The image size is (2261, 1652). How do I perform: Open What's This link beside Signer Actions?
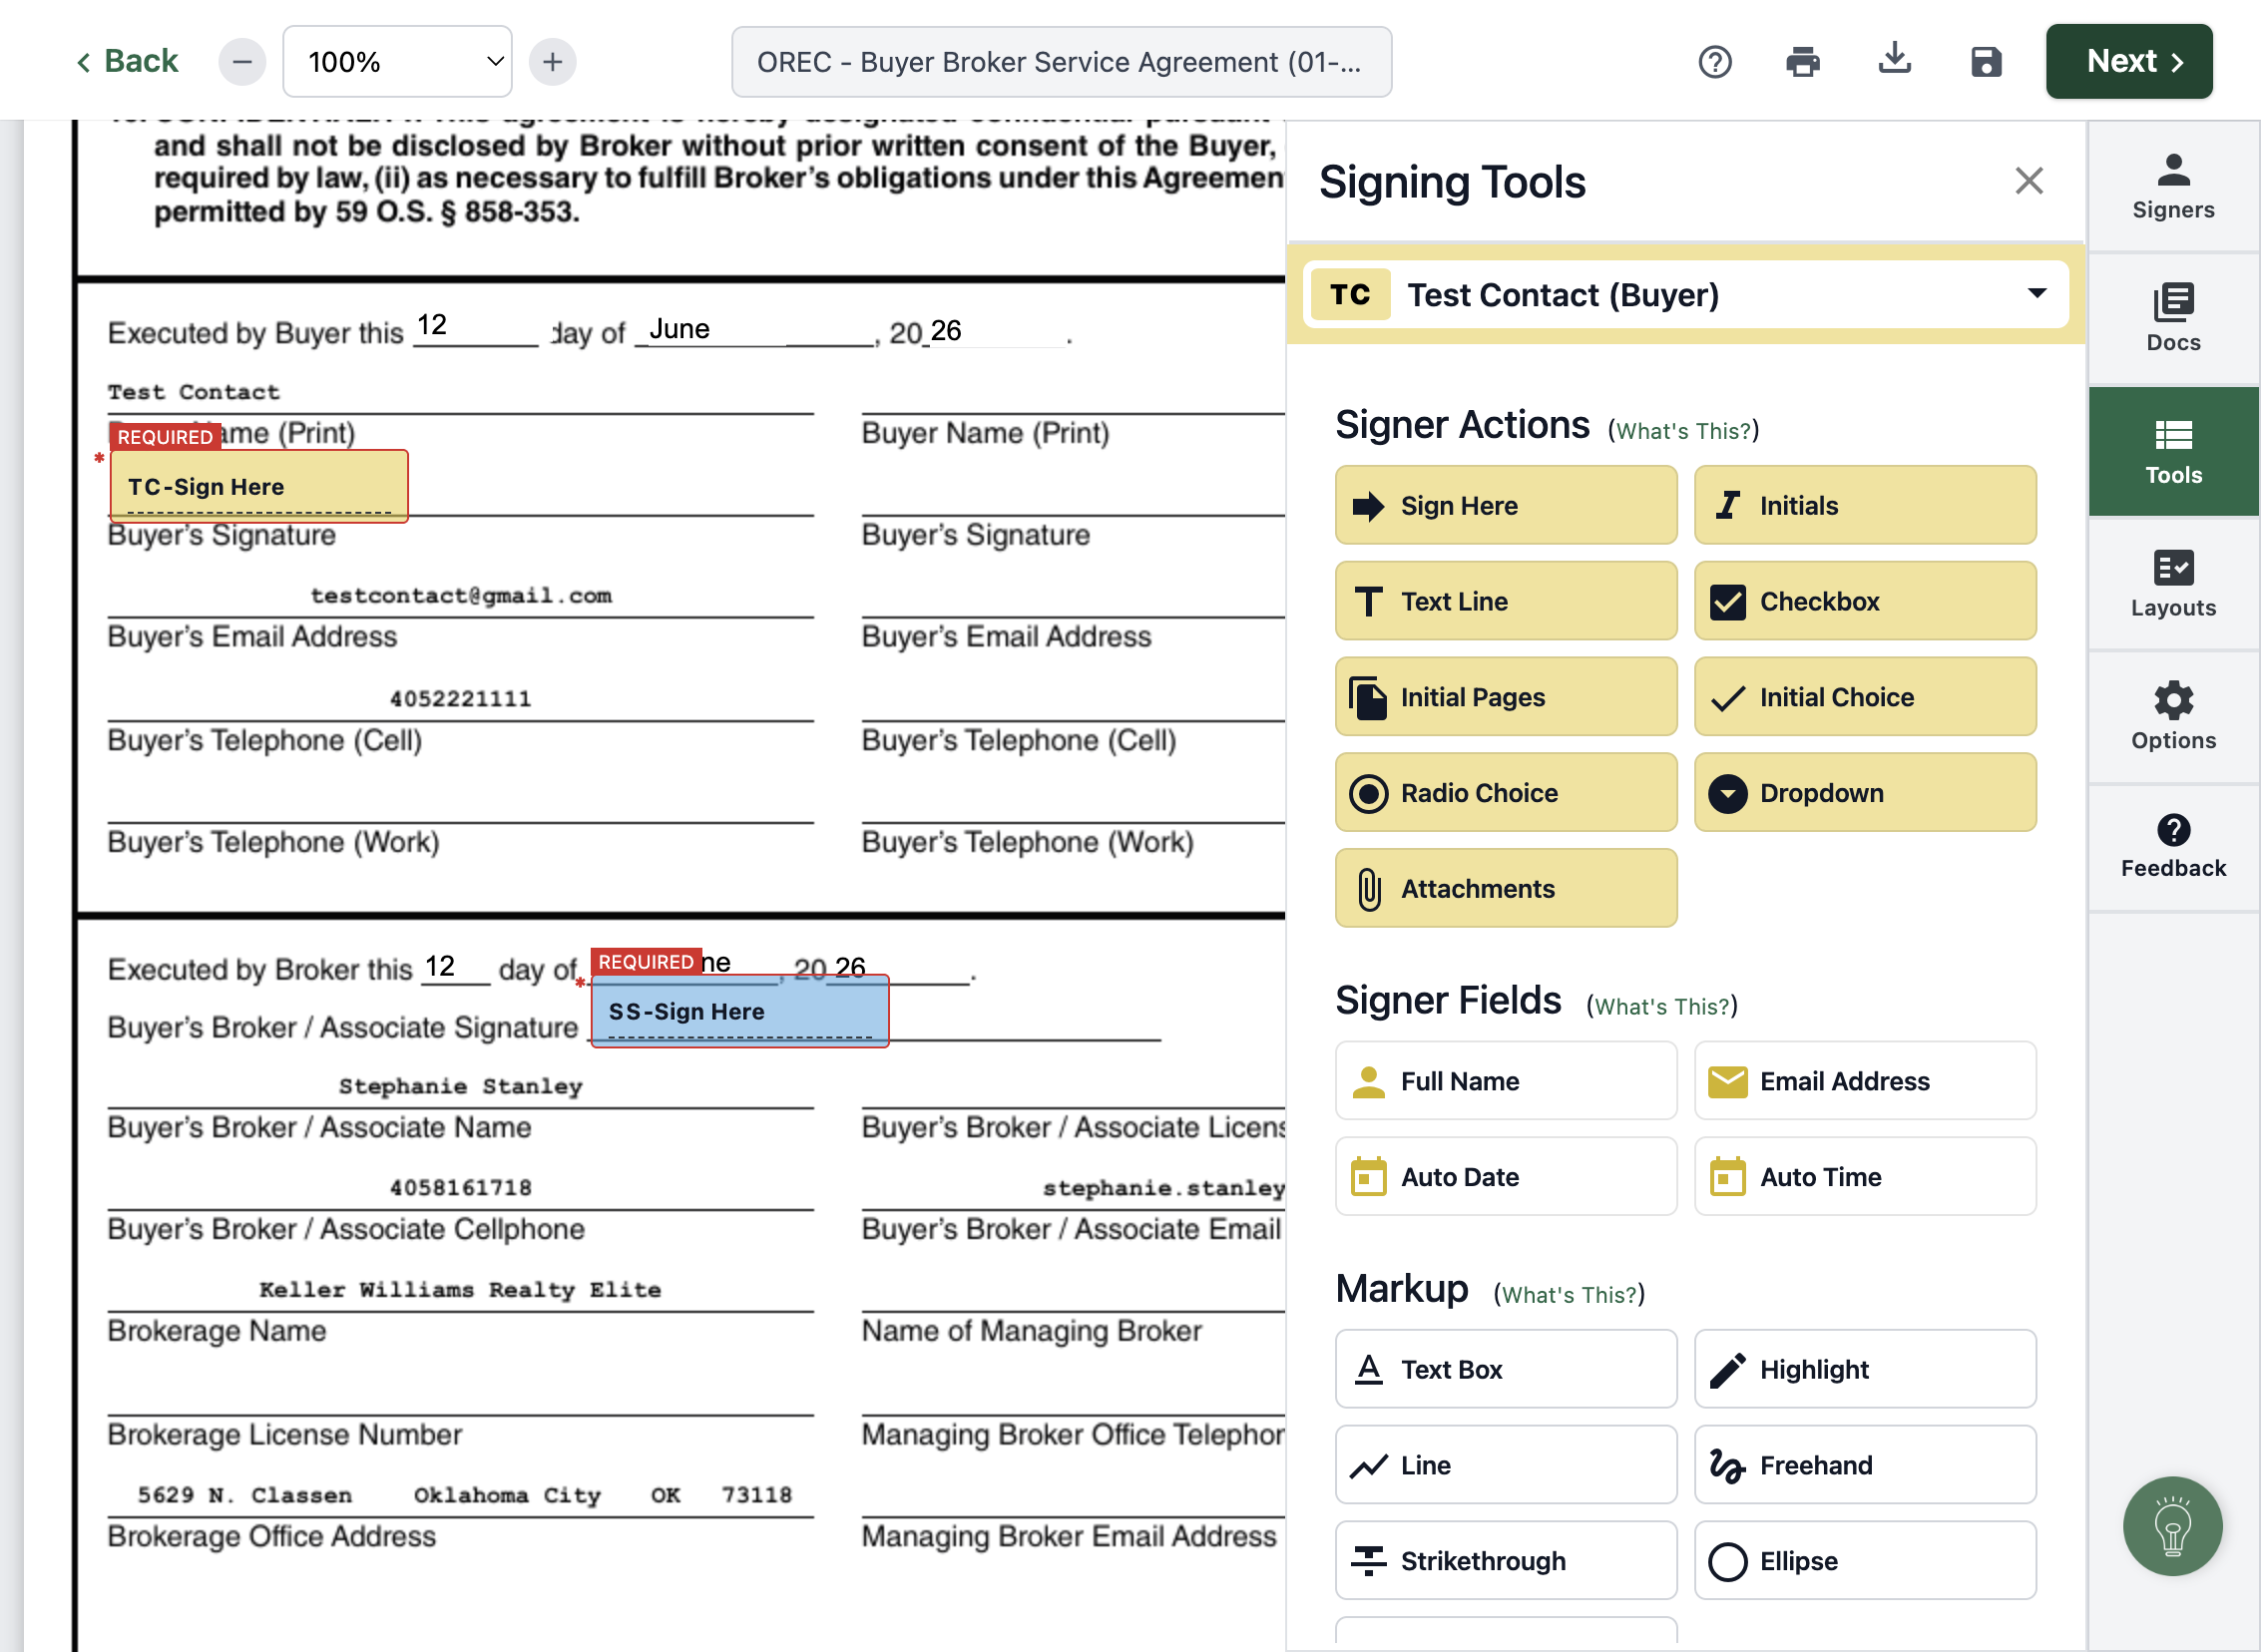[x=1684, y=431]
